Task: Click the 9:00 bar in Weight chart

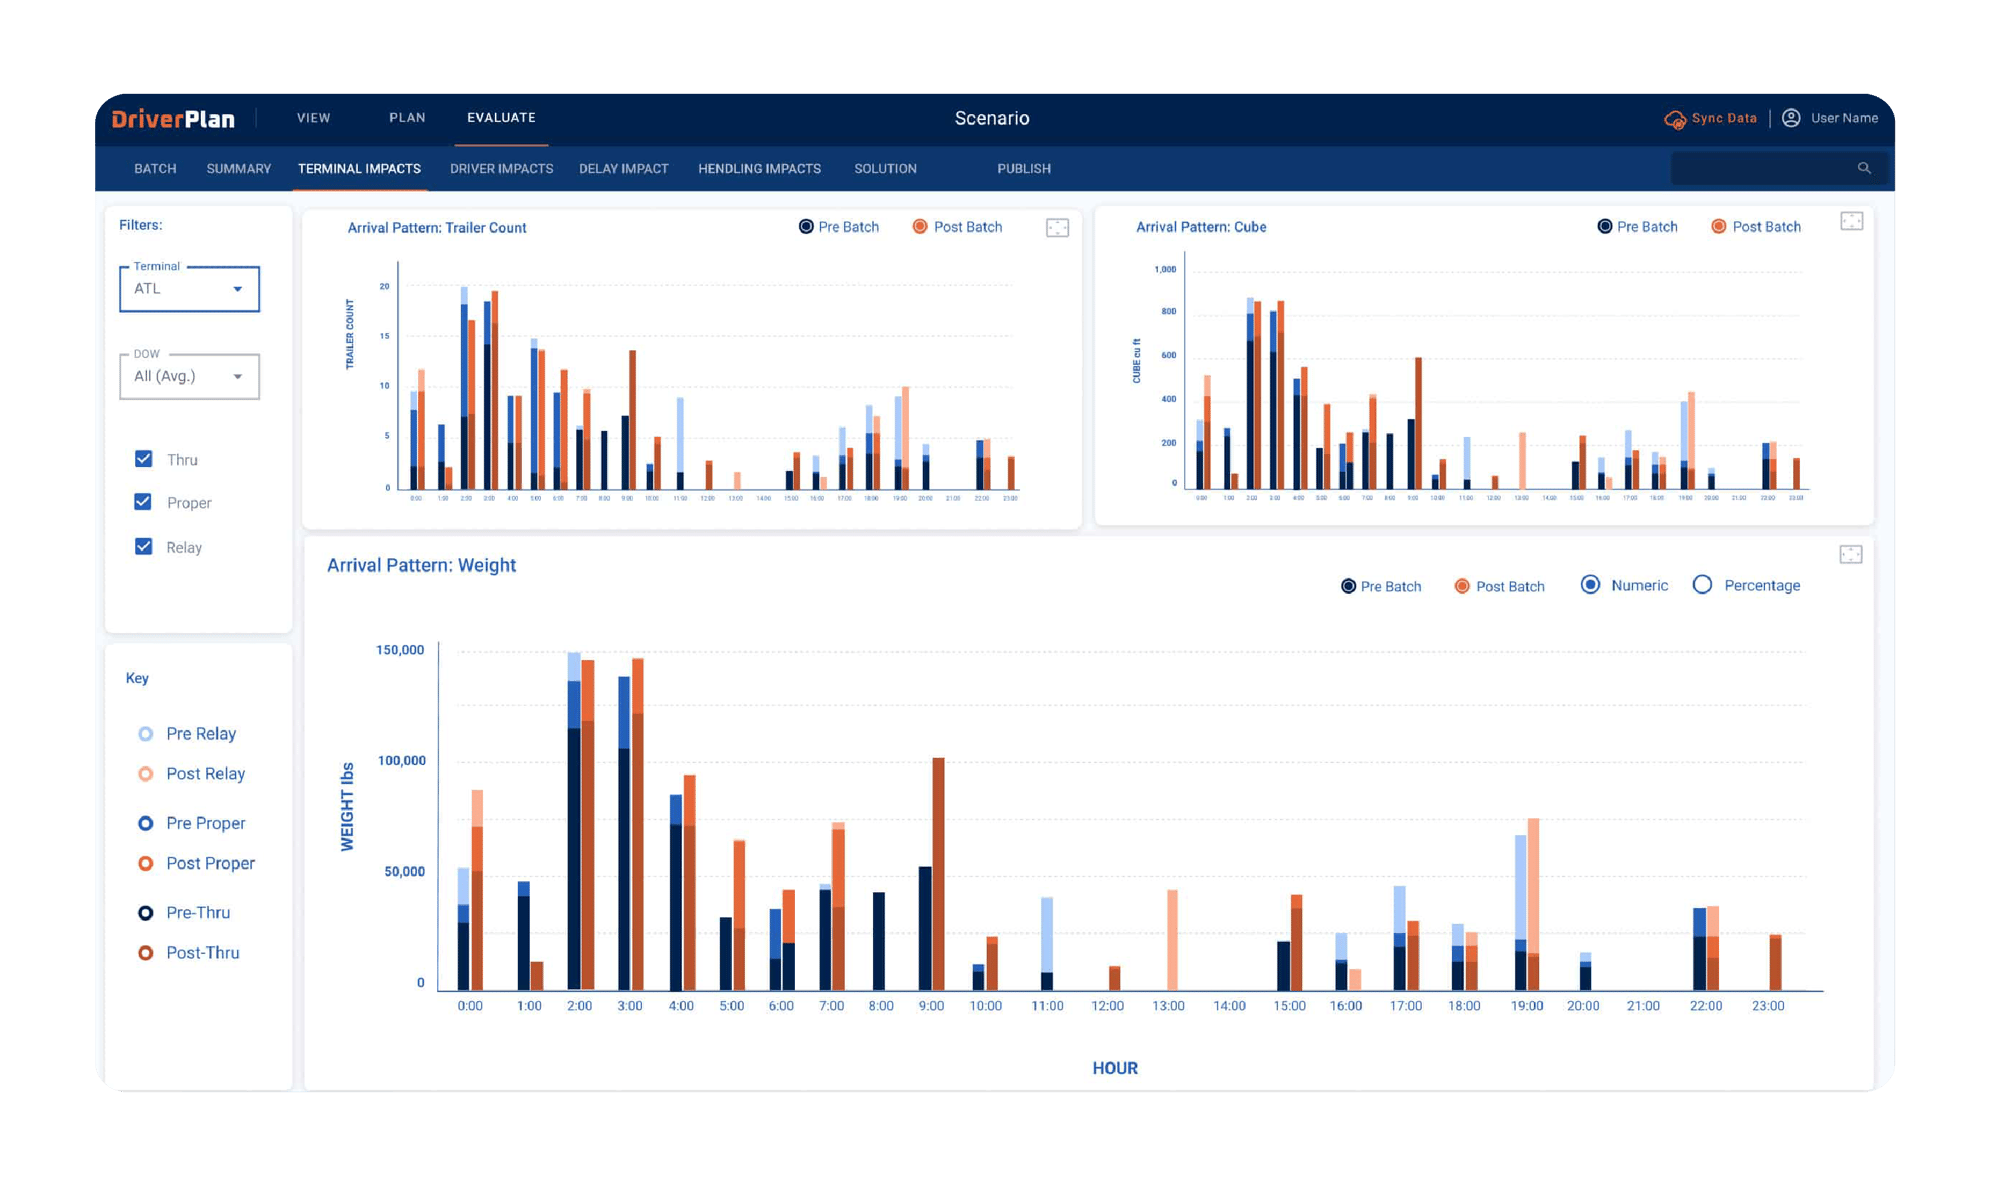Action: [x=932, y=875]
